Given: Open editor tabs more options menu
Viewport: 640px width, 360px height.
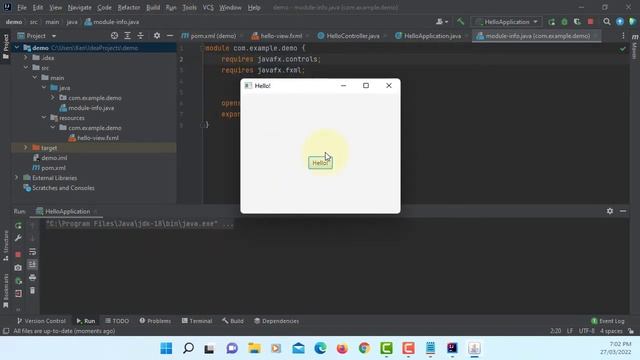Looking at the screenshot, I should [x=623, y=36].
